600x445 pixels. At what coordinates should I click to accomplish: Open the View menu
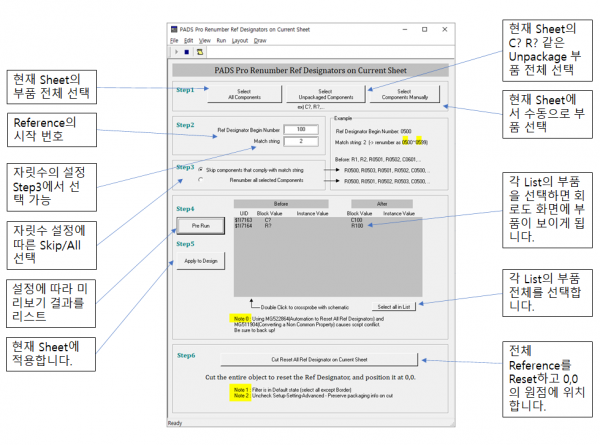[203, 40]
